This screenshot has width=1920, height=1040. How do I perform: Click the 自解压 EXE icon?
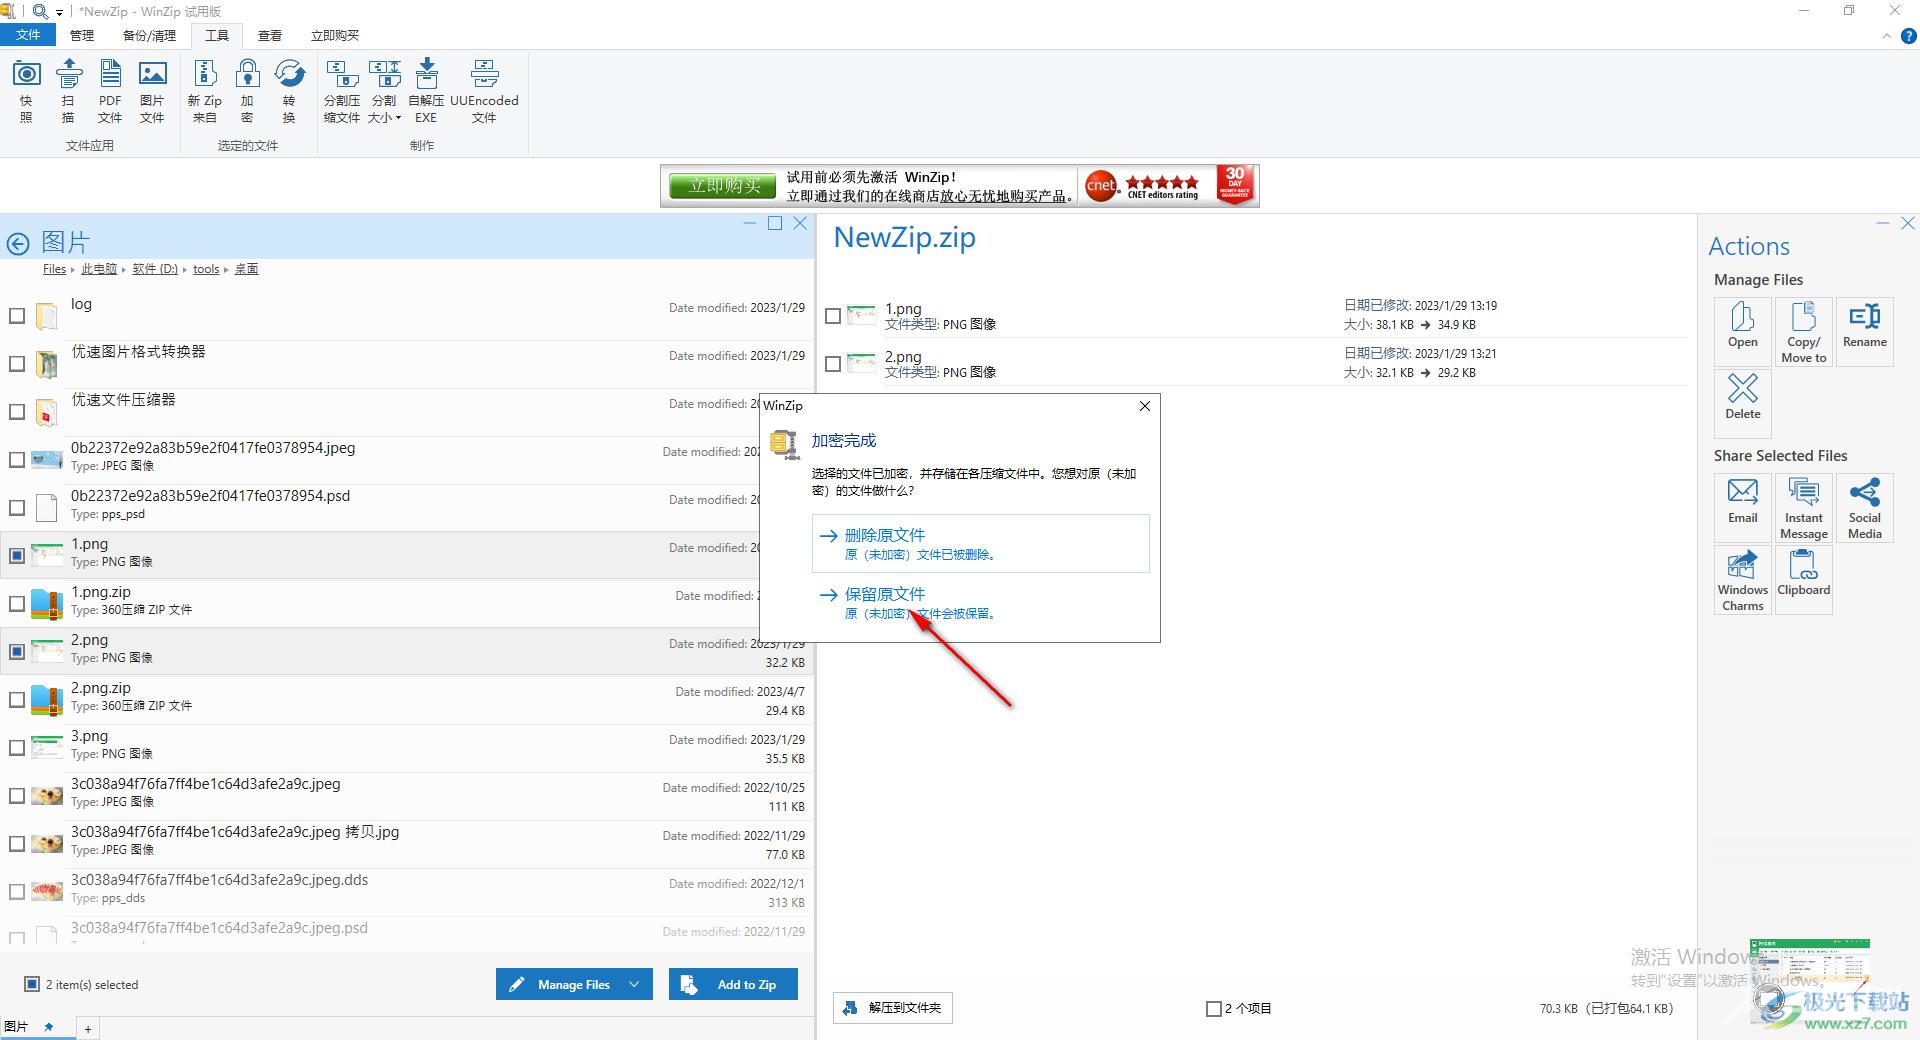pyautogui.click(x=426, y=90)
